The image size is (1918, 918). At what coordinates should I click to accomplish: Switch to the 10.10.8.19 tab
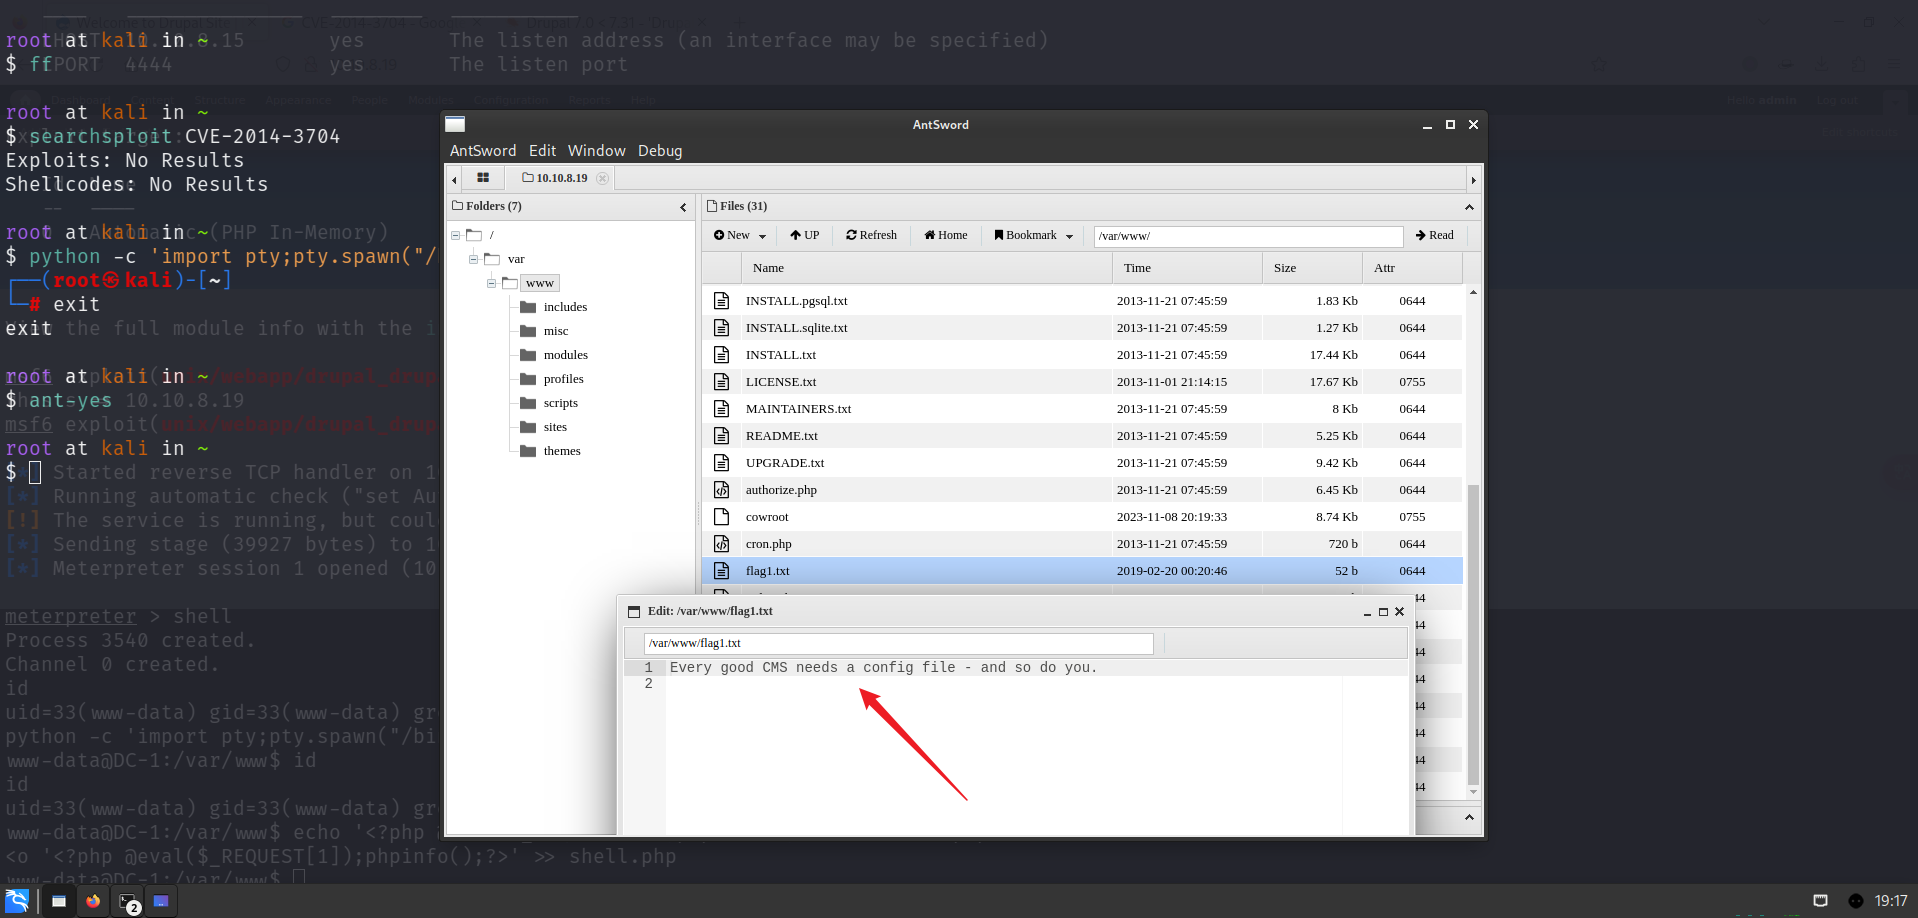pos(555,178)
